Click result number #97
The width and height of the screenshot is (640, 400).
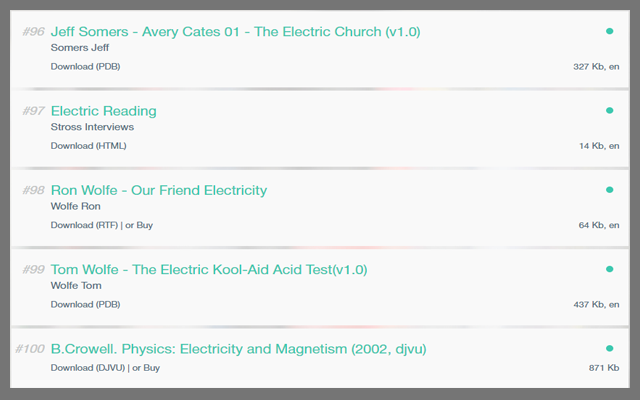(33, 111)
